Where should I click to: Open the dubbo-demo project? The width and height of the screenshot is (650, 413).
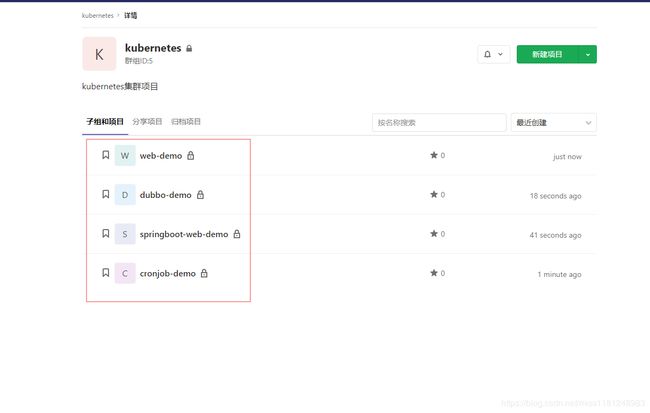(x=165, y=195)
